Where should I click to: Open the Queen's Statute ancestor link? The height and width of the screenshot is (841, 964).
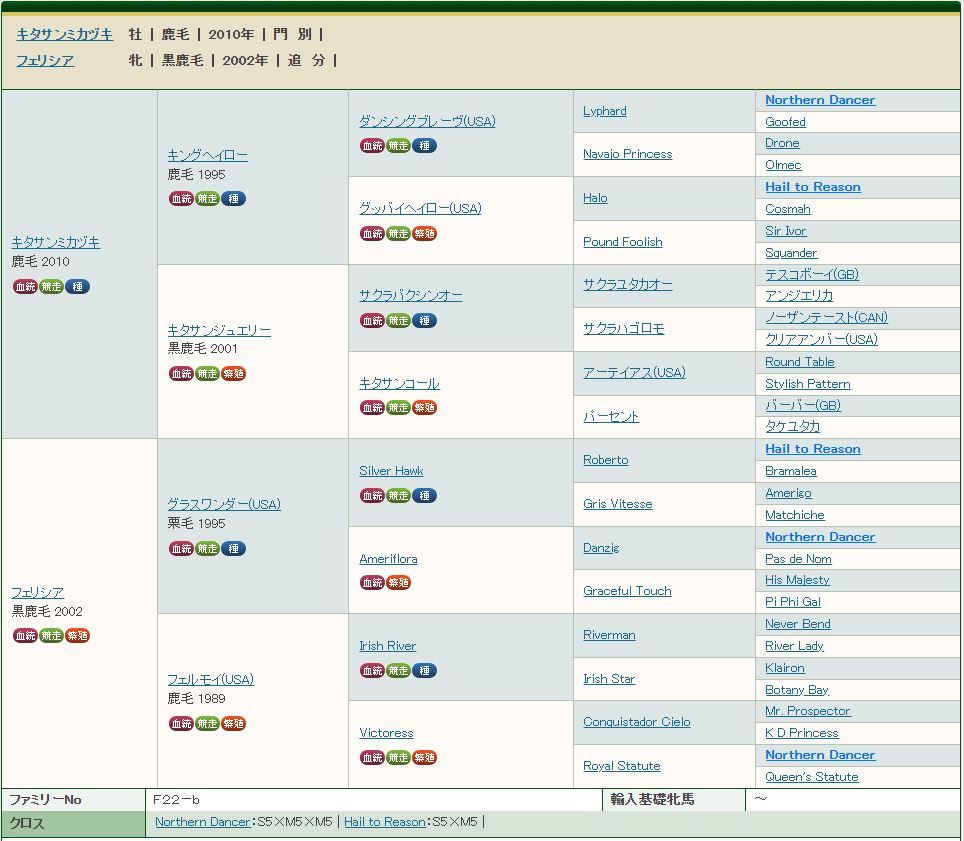coord(812,777)
